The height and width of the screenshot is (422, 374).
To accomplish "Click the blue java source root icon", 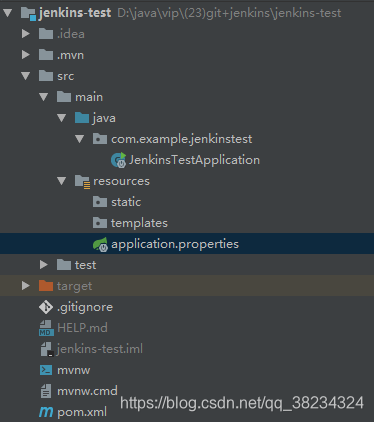I will coord(82,118).
